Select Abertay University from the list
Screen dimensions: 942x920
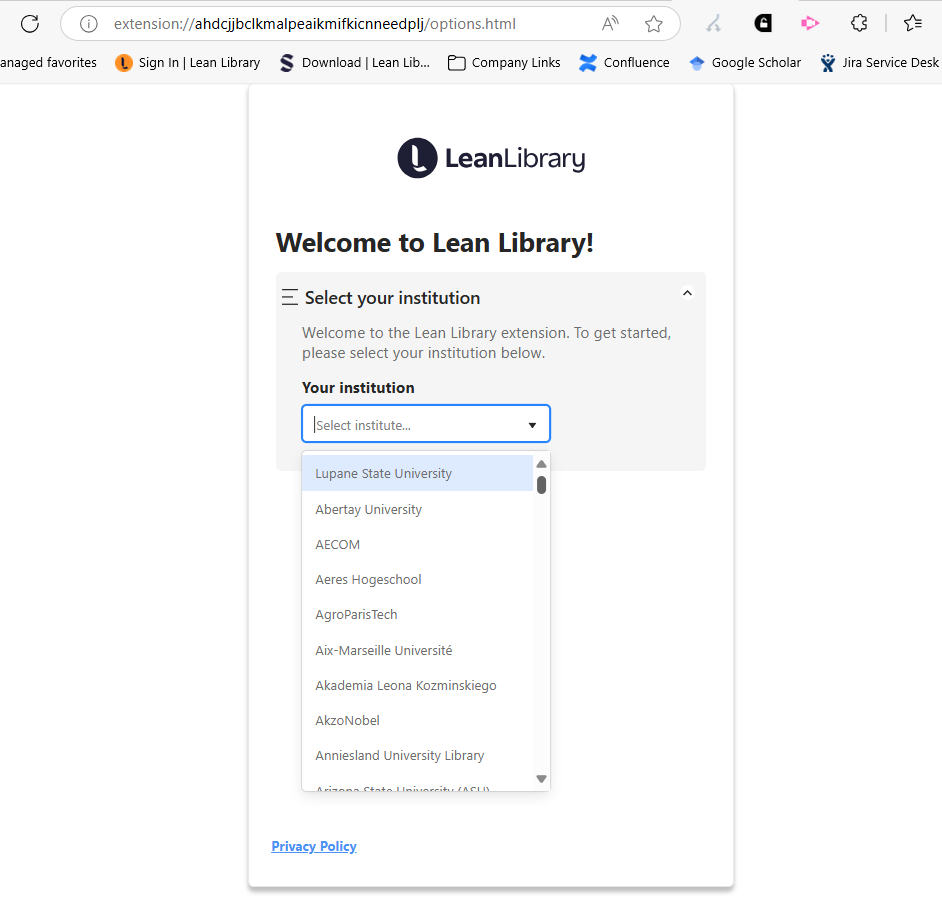click(368, 509)
